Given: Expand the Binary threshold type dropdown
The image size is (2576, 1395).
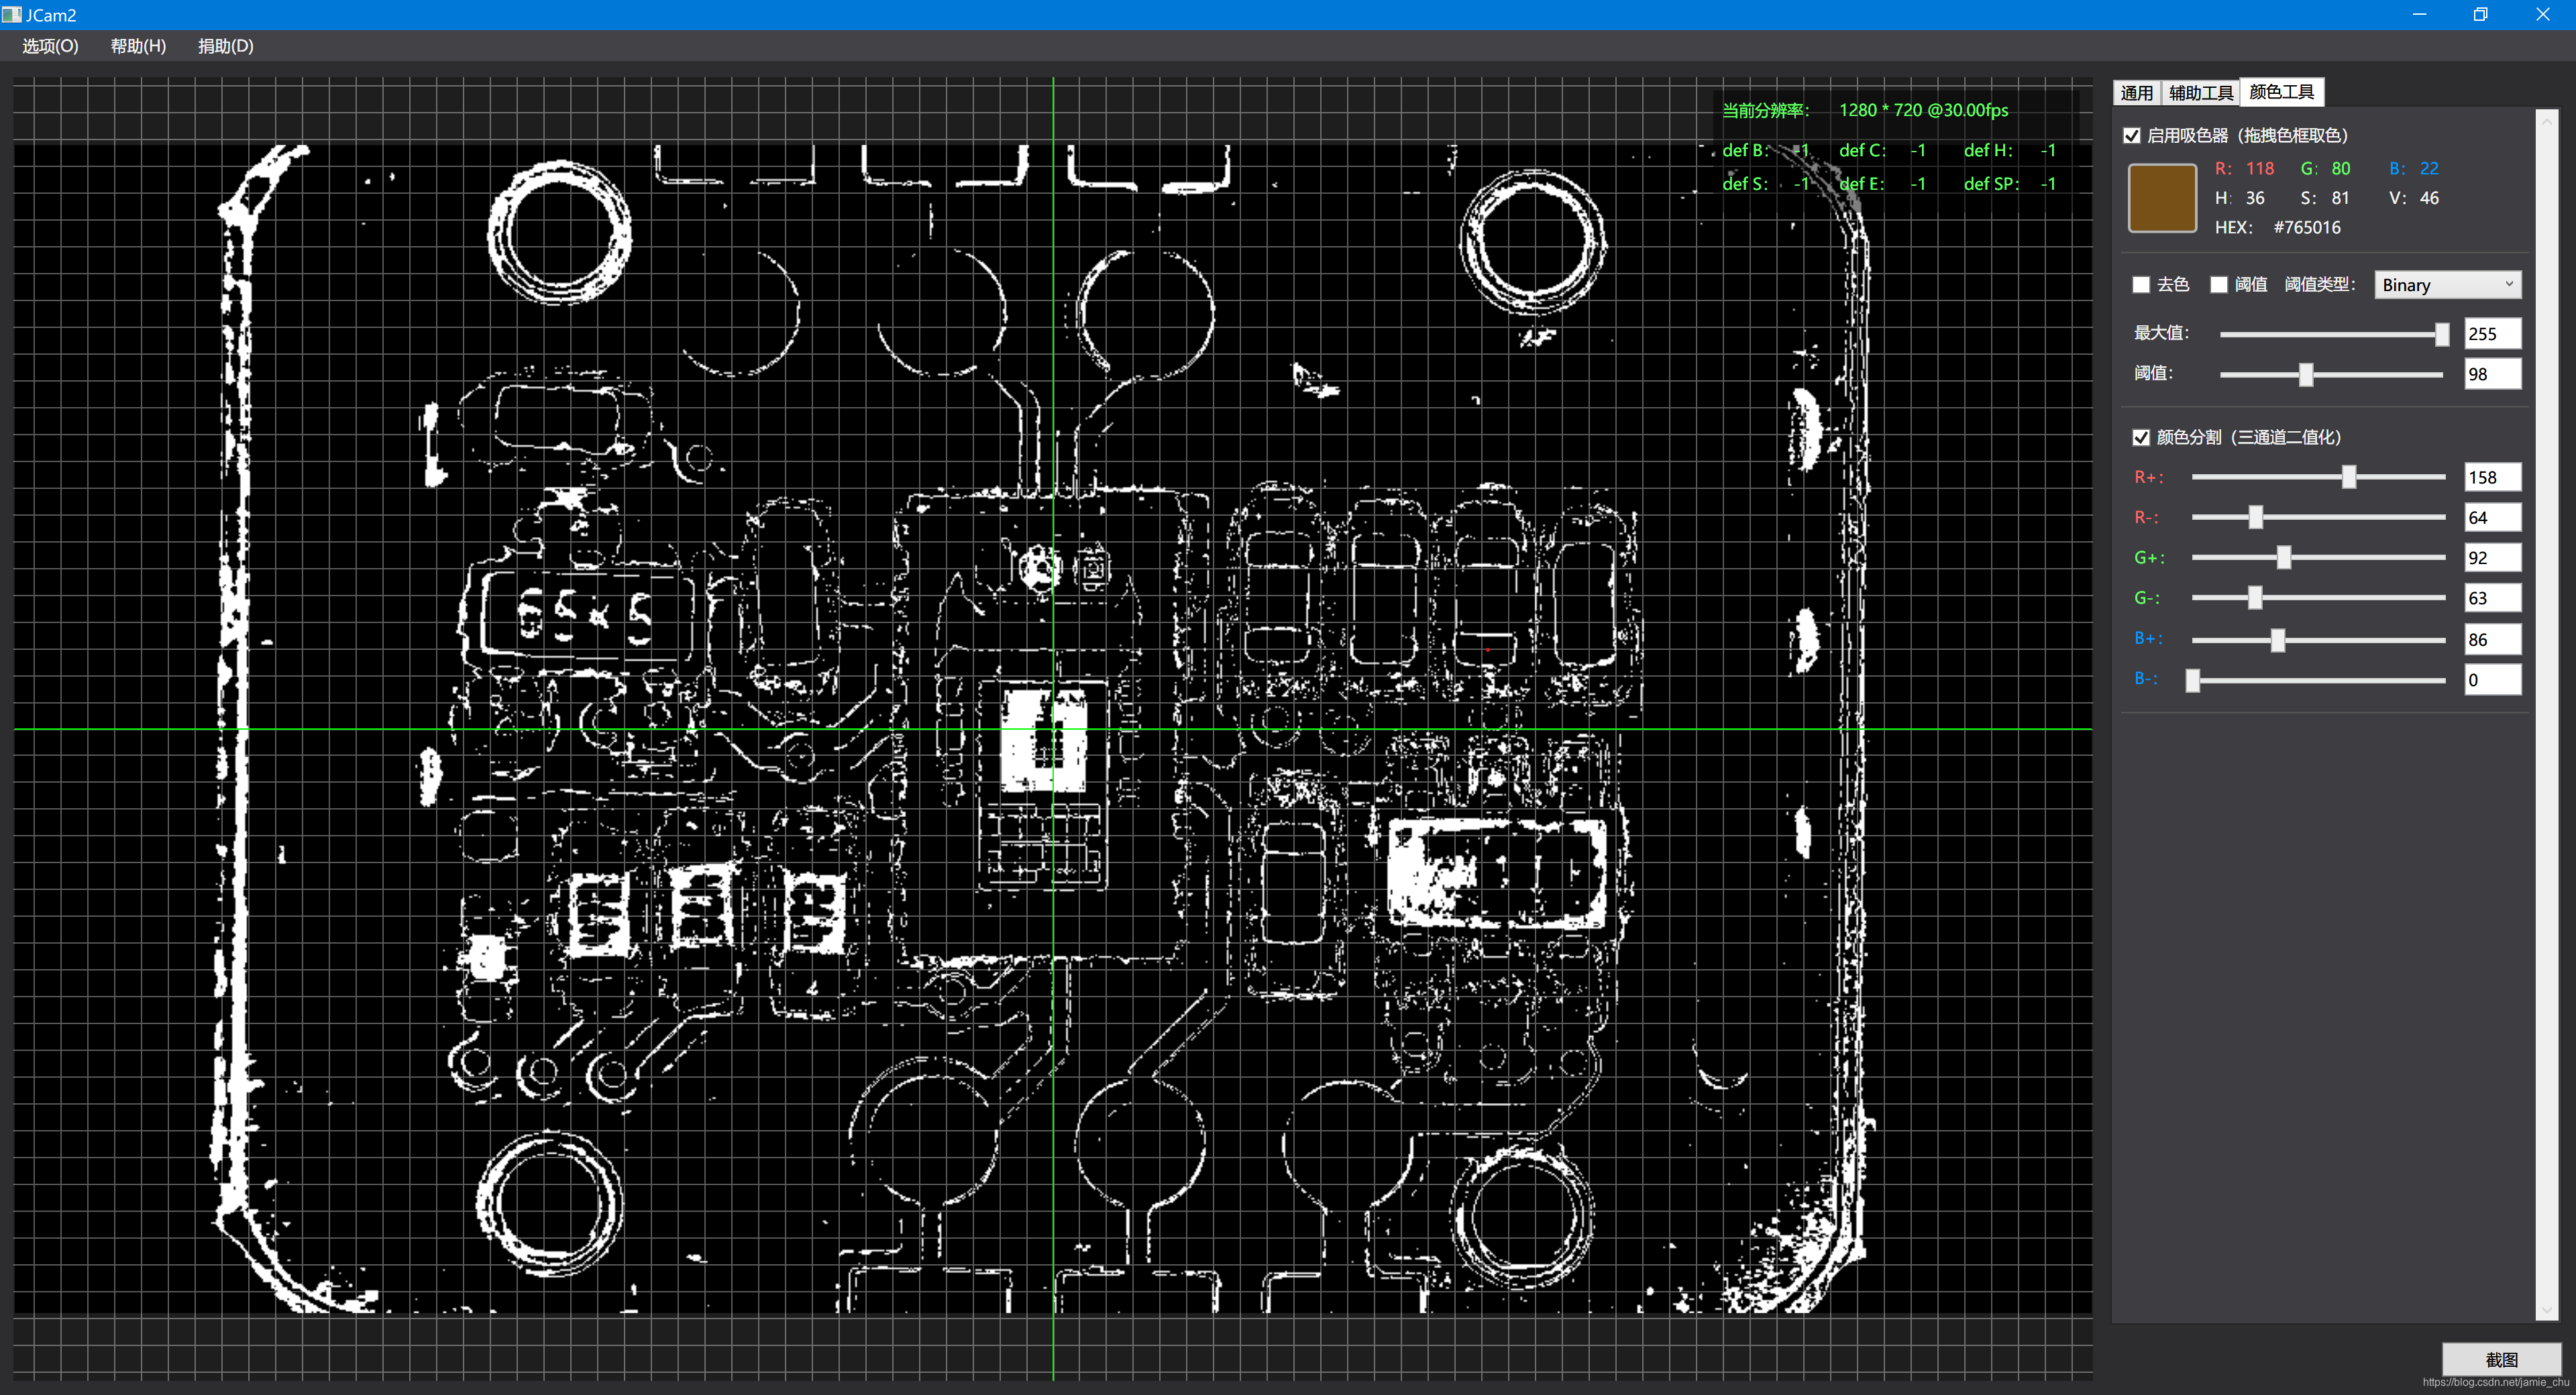Looking at the screenshot, I should tap(2447, 285).
